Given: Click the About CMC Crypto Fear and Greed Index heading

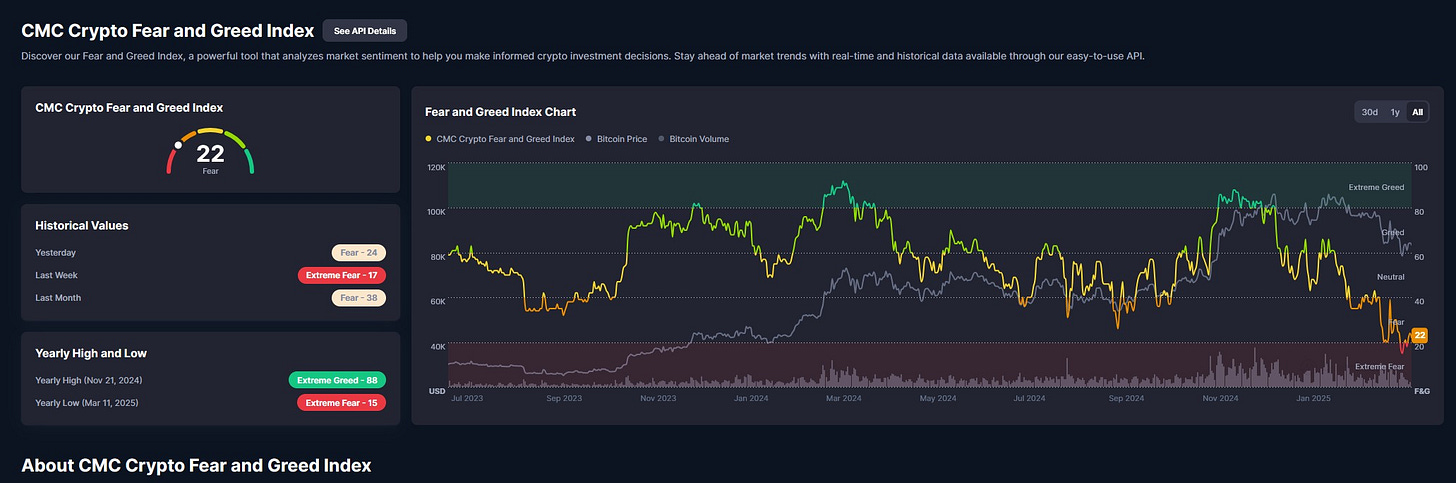Looking at the screenshot, I should pos(196,465).
